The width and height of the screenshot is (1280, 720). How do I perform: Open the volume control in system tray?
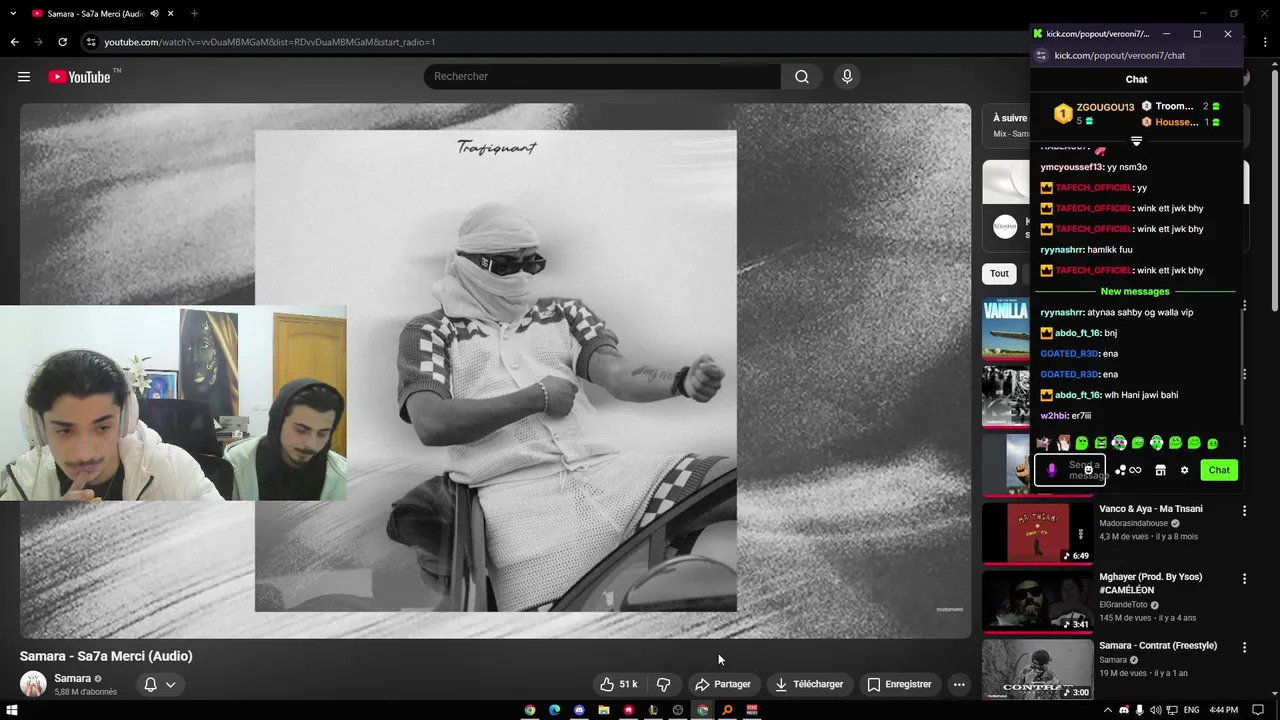1156,710
